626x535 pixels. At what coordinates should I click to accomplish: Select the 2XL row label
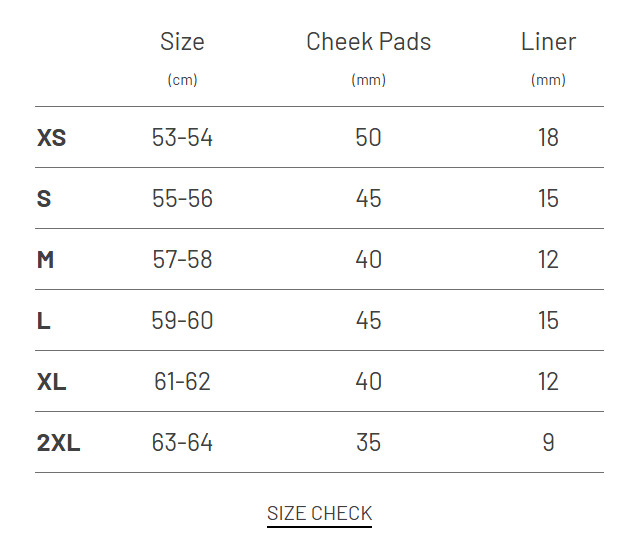(x=58, y=442)
